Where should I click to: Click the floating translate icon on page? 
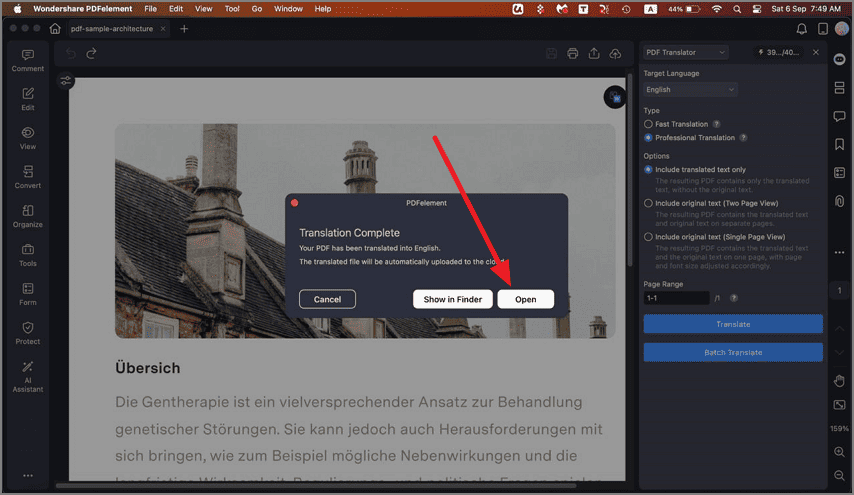(x=615, y=97)
